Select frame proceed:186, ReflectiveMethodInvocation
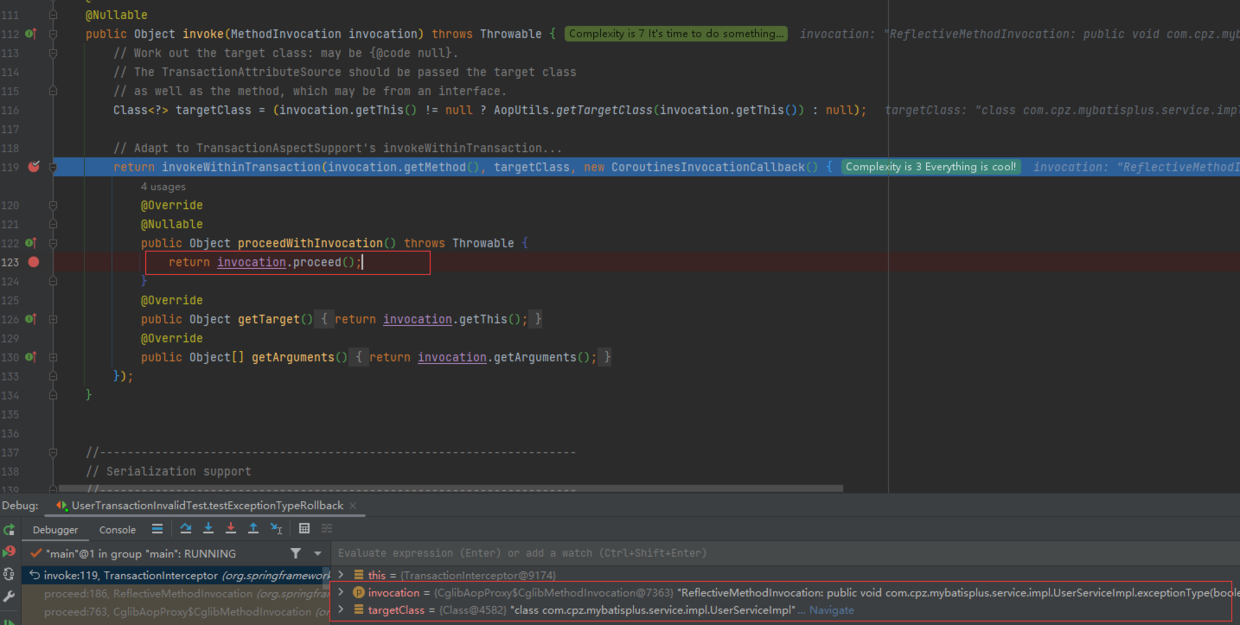Screen dimensions: 1240x625 [x=176, y=593]
